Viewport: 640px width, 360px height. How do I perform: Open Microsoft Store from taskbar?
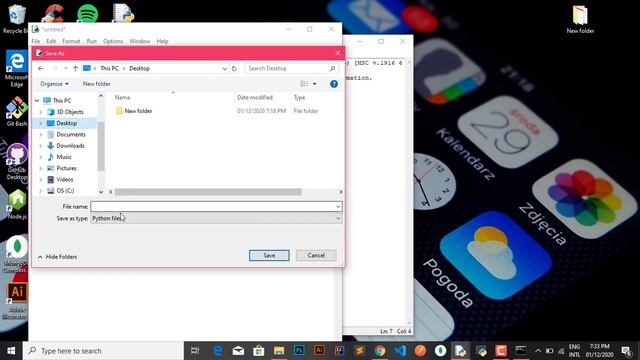pyautogui.click(x=258, y=351)
